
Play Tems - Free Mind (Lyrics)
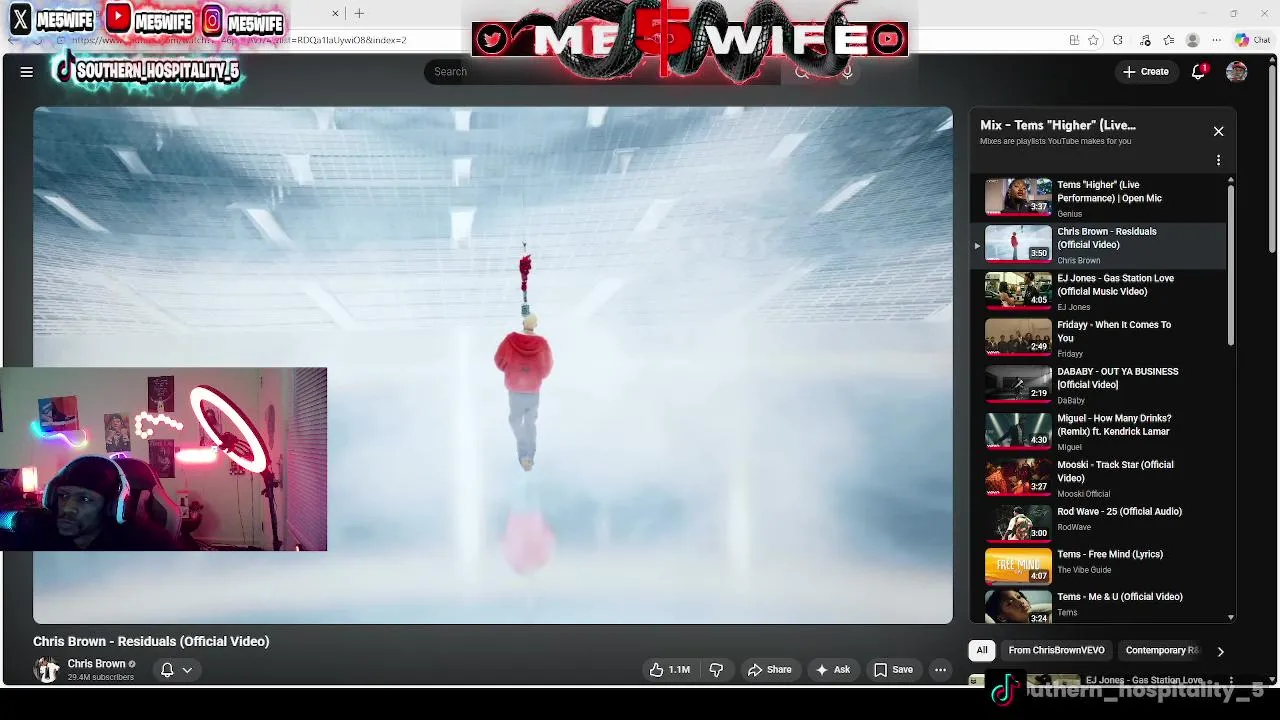(x=1097, y=565)
